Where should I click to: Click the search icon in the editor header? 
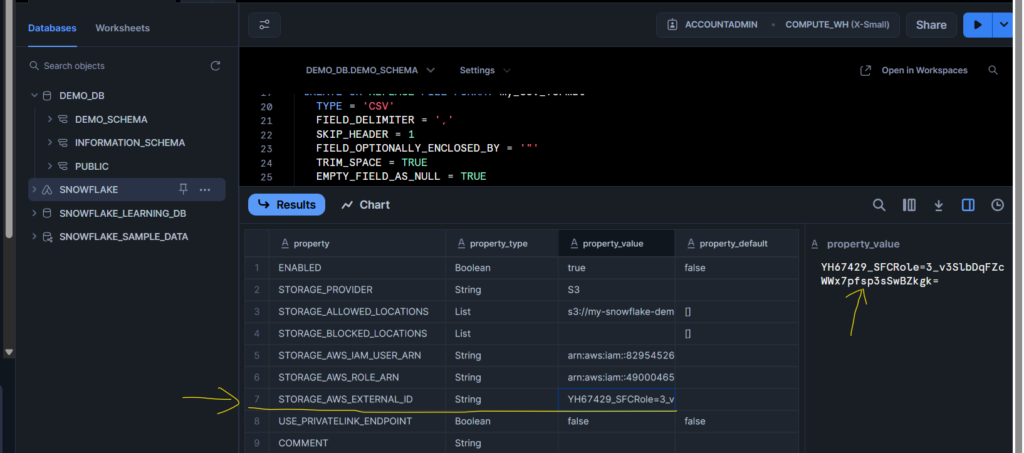pos(993,70)
